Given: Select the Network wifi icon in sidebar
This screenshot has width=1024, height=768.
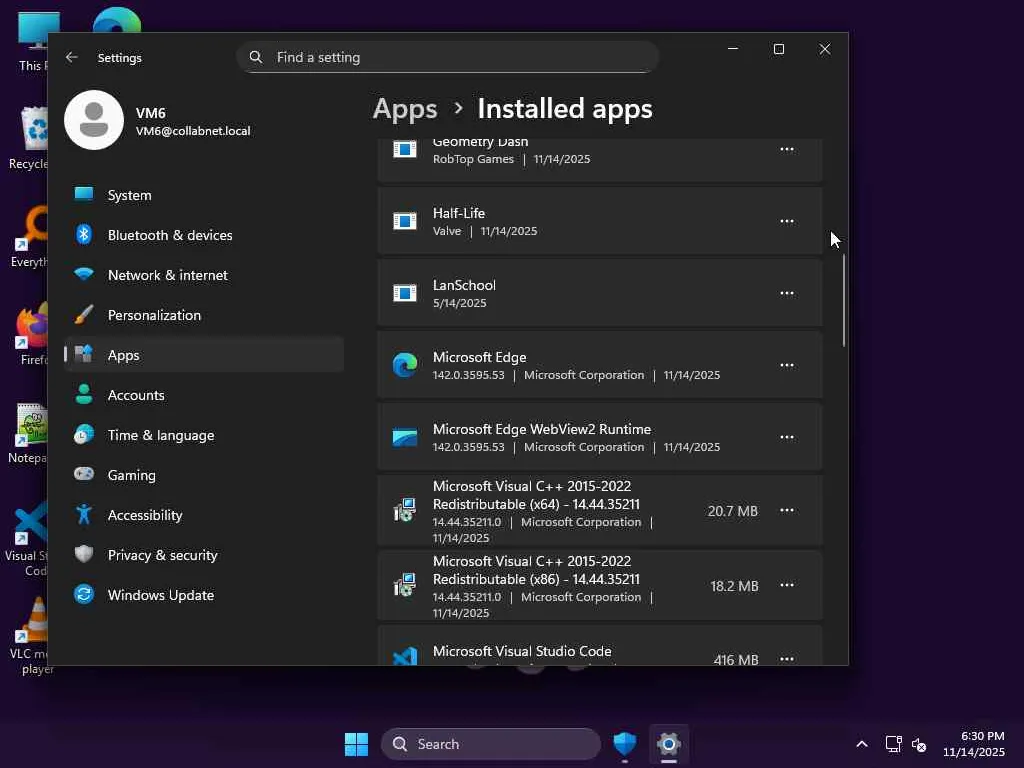Looking at the screenshot, I should [x=84, y=274].
